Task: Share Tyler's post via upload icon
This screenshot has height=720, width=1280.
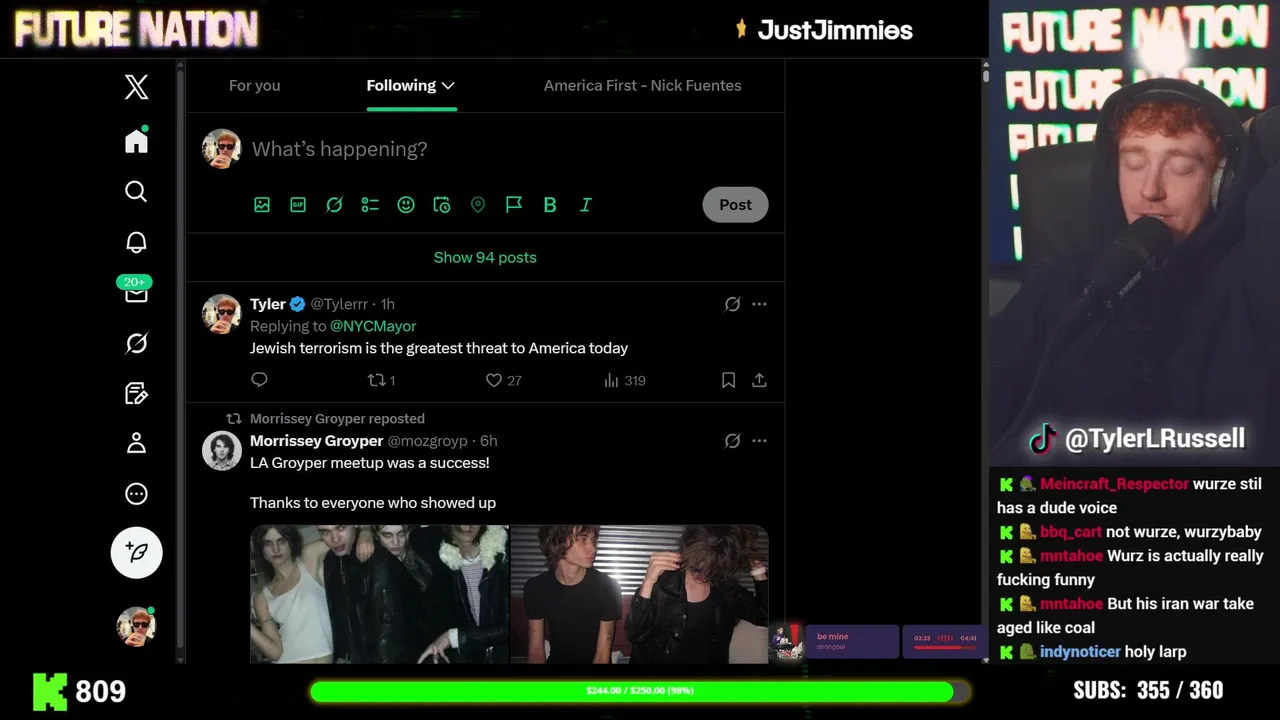Action: click(x=760, y=380)
